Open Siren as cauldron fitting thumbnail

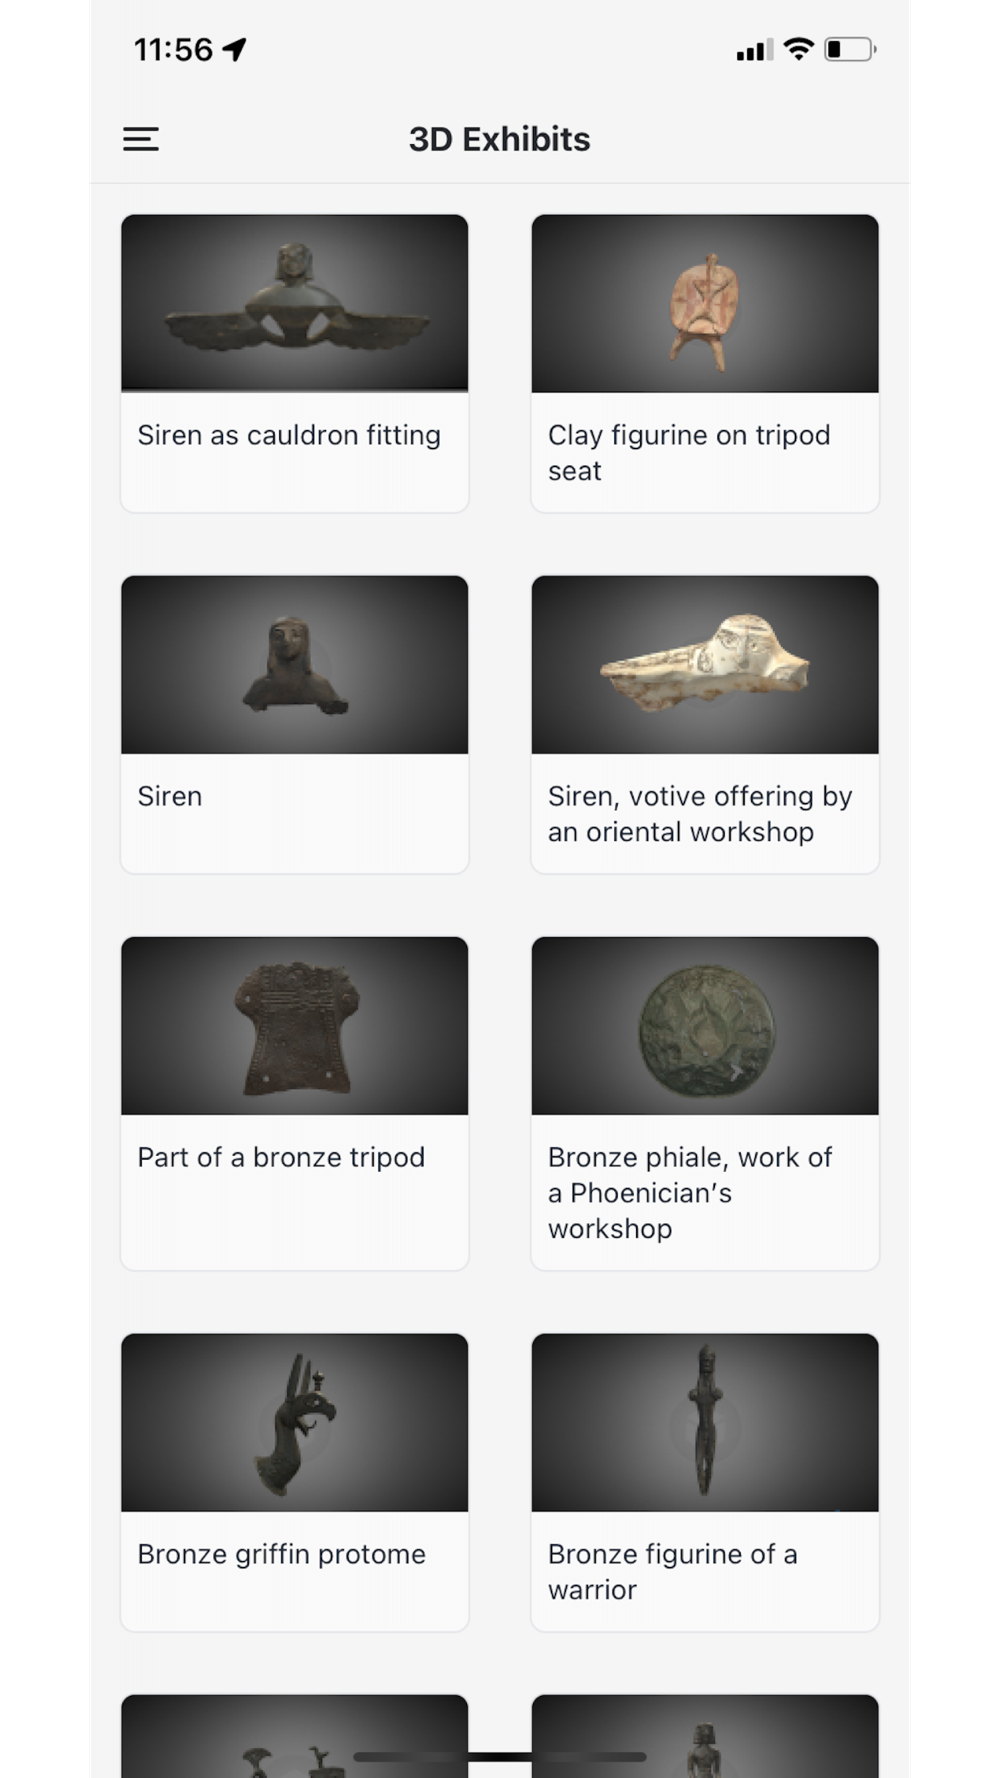click(x=295, y=303)
